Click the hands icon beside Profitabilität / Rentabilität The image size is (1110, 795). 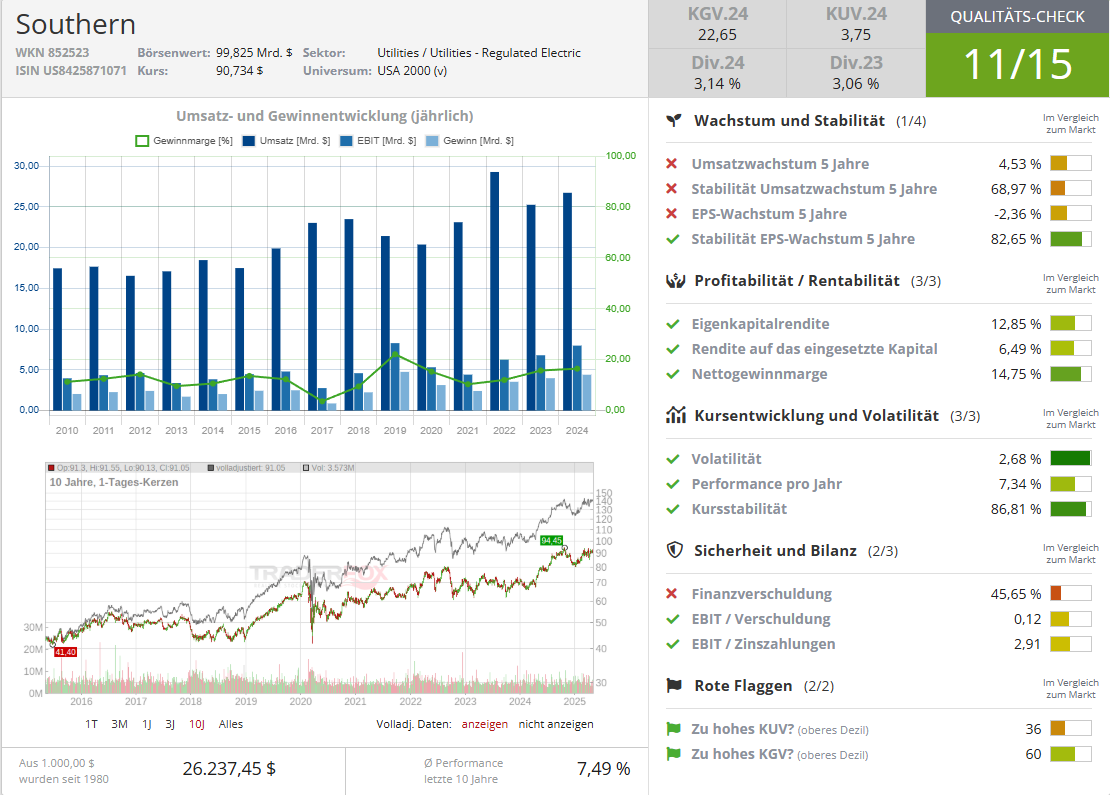[675, 280]
